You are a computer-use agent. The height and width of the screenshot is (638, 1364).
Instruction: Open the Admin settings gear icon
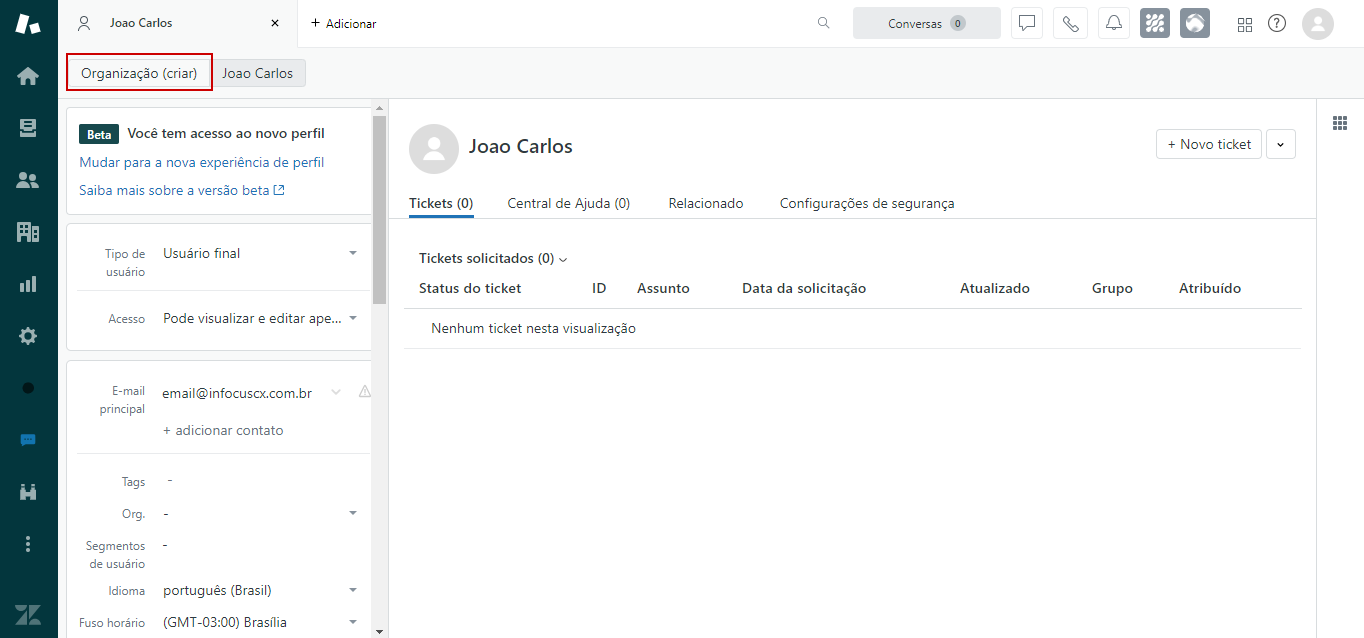28,336
